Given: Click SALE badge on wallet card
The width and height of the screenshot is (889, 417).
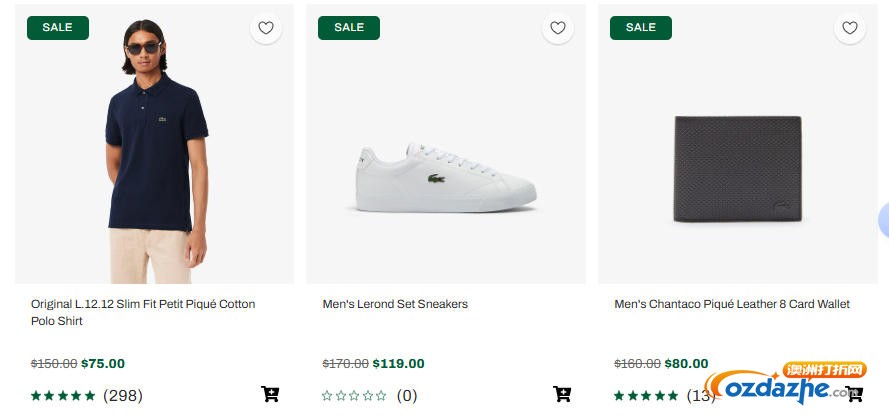Looking at the screenshot, I should coord(641,28).
